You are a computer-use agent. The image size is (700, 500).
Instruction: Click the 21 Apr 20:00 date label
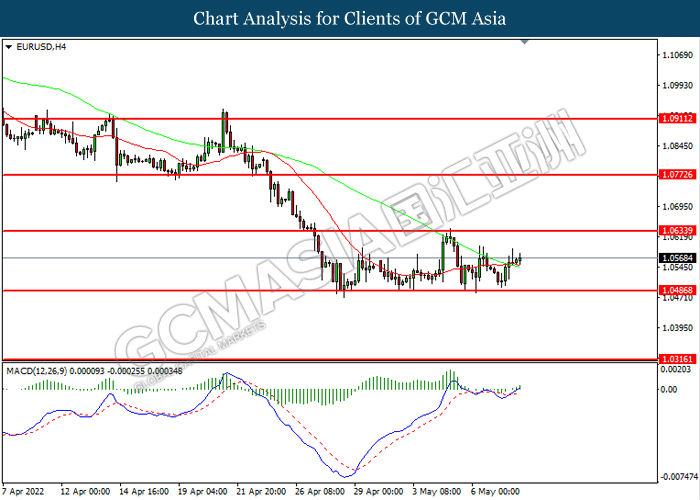(x=261, y=492)
